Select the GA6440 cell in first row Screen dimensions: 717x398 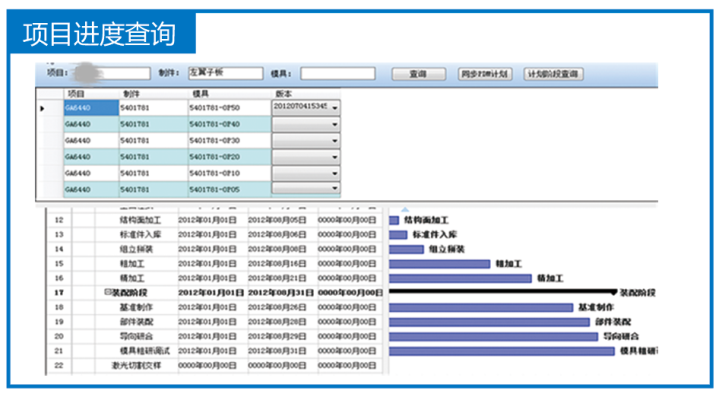(91, 108)
